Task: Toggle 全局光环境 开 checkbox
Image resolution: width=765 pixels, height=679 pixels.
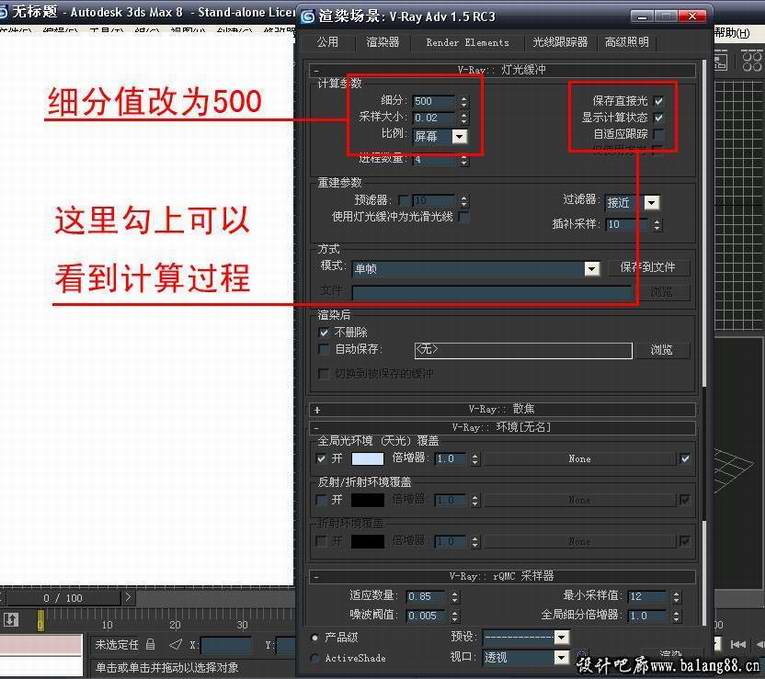Action: (x=322, y=459)
